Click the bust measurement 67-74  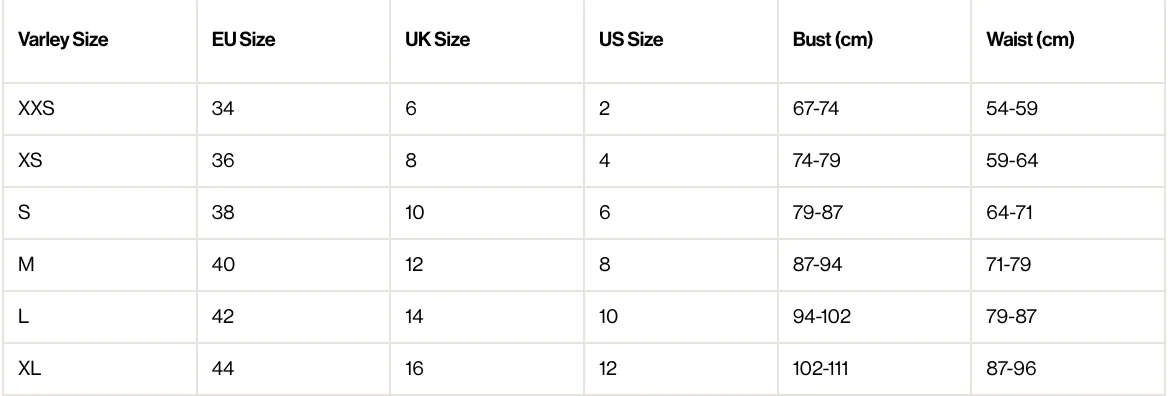coord(816,109)
